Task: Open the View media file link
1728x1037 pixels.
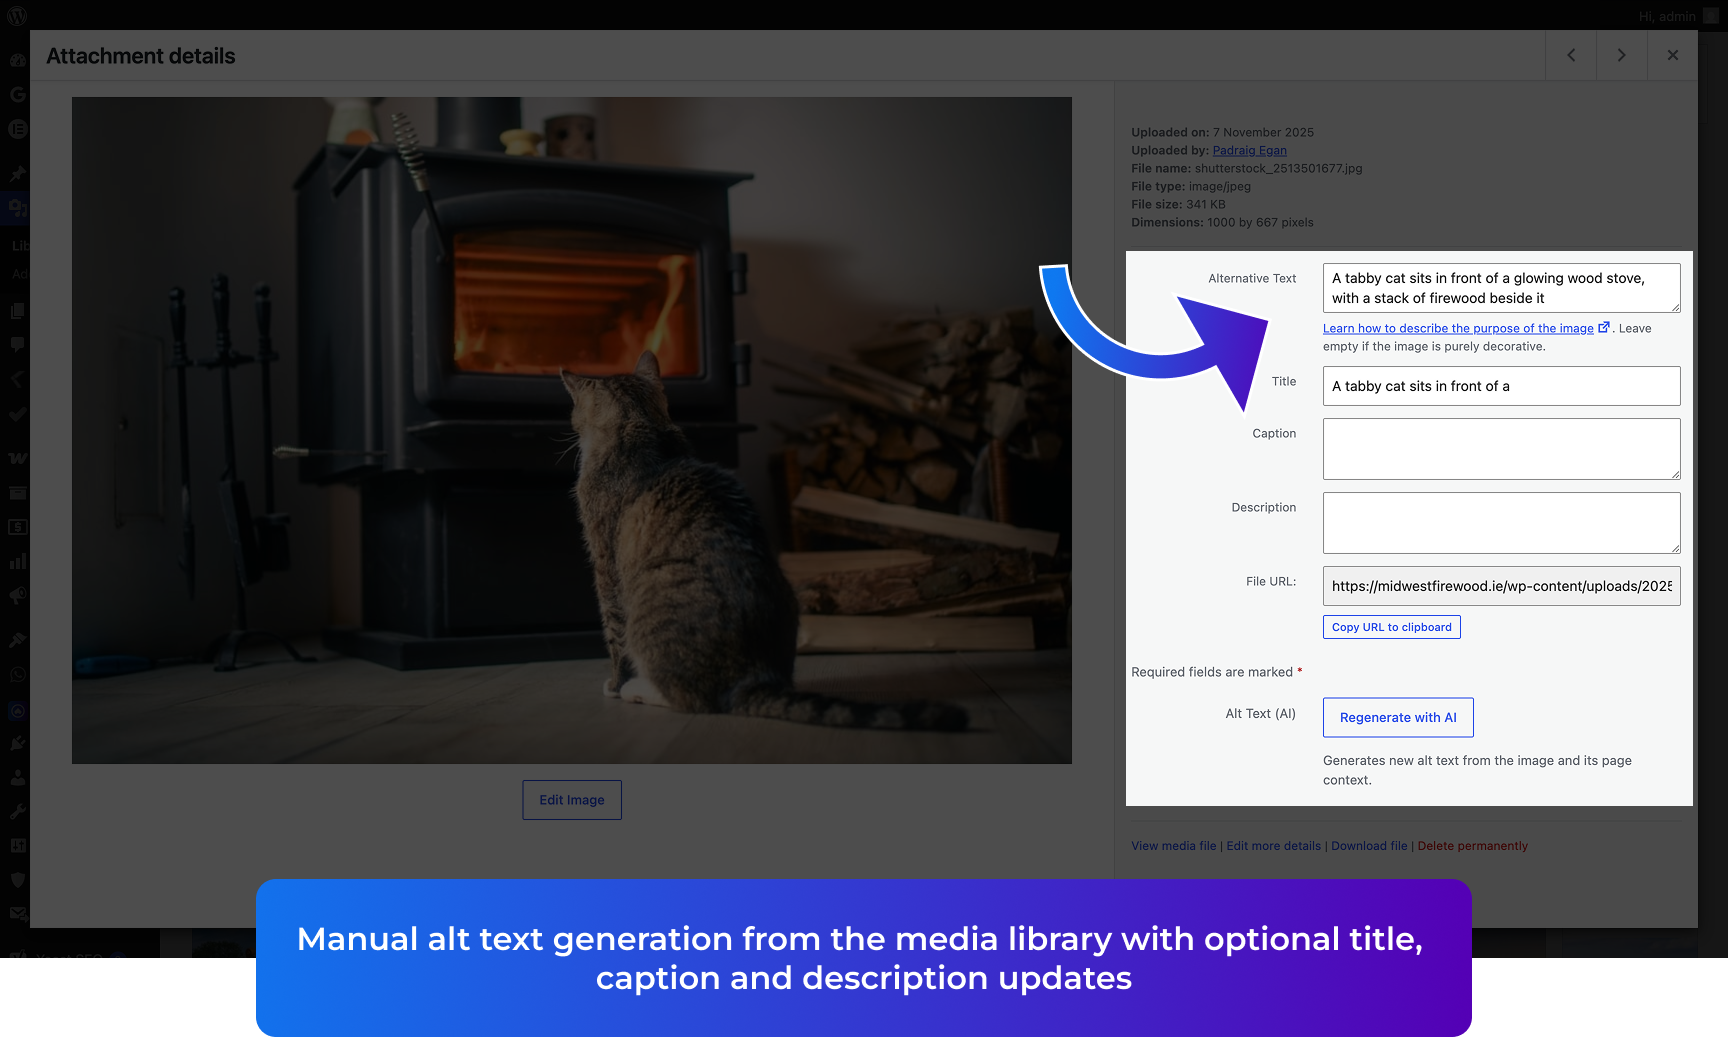Action: [1174, 846]
